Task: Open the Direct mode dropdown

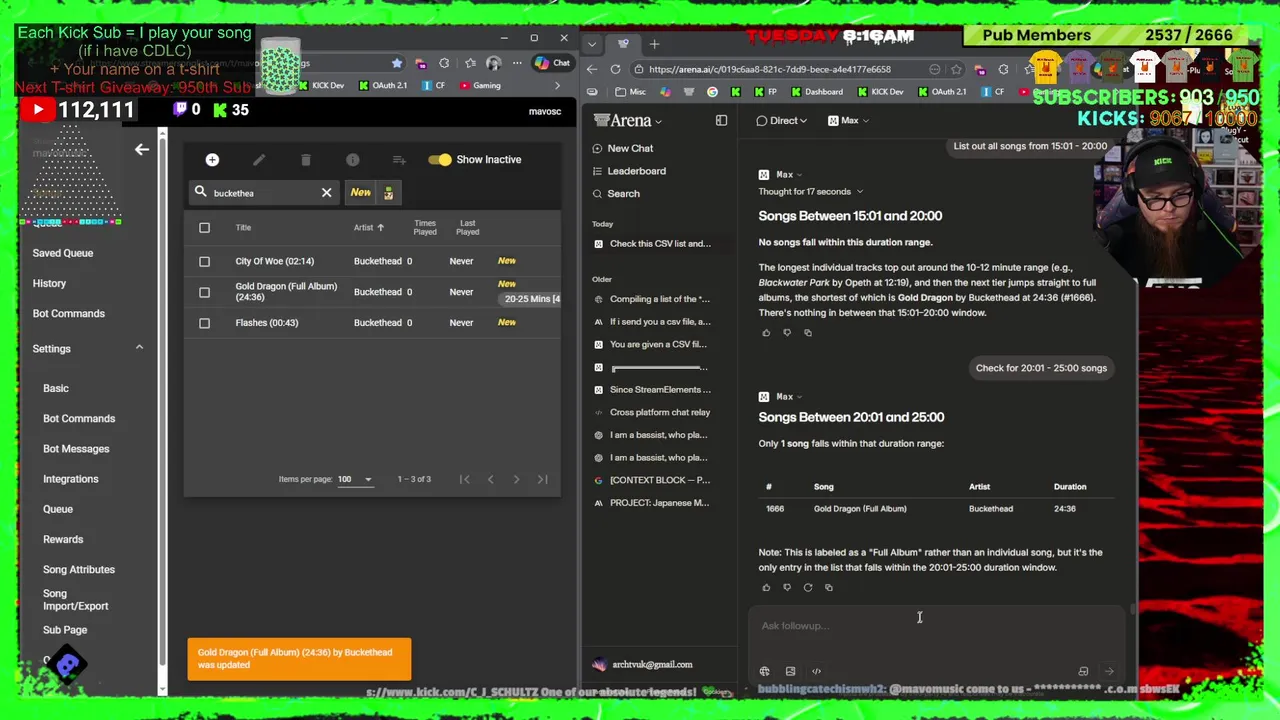Action: coord(783,120)
